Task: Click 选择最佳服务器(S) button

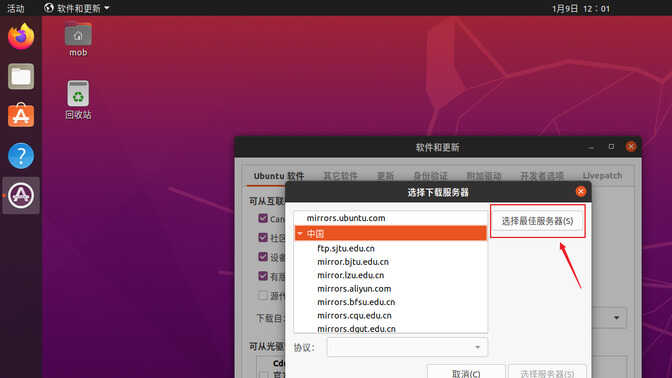Action: 537,221
